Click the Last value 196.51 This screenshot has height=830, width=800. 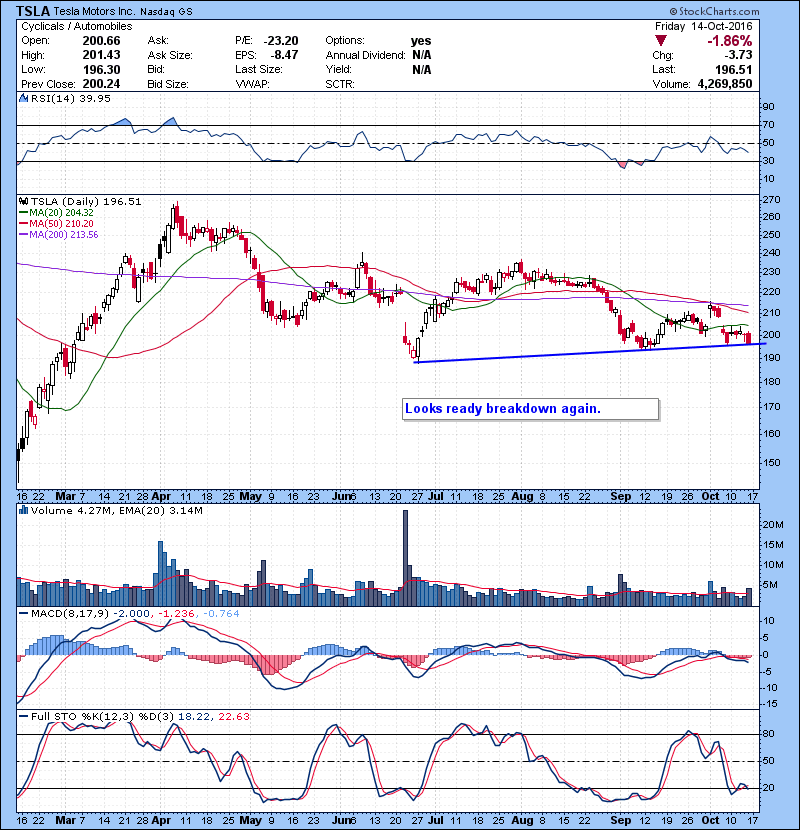[x=733, y=70]
